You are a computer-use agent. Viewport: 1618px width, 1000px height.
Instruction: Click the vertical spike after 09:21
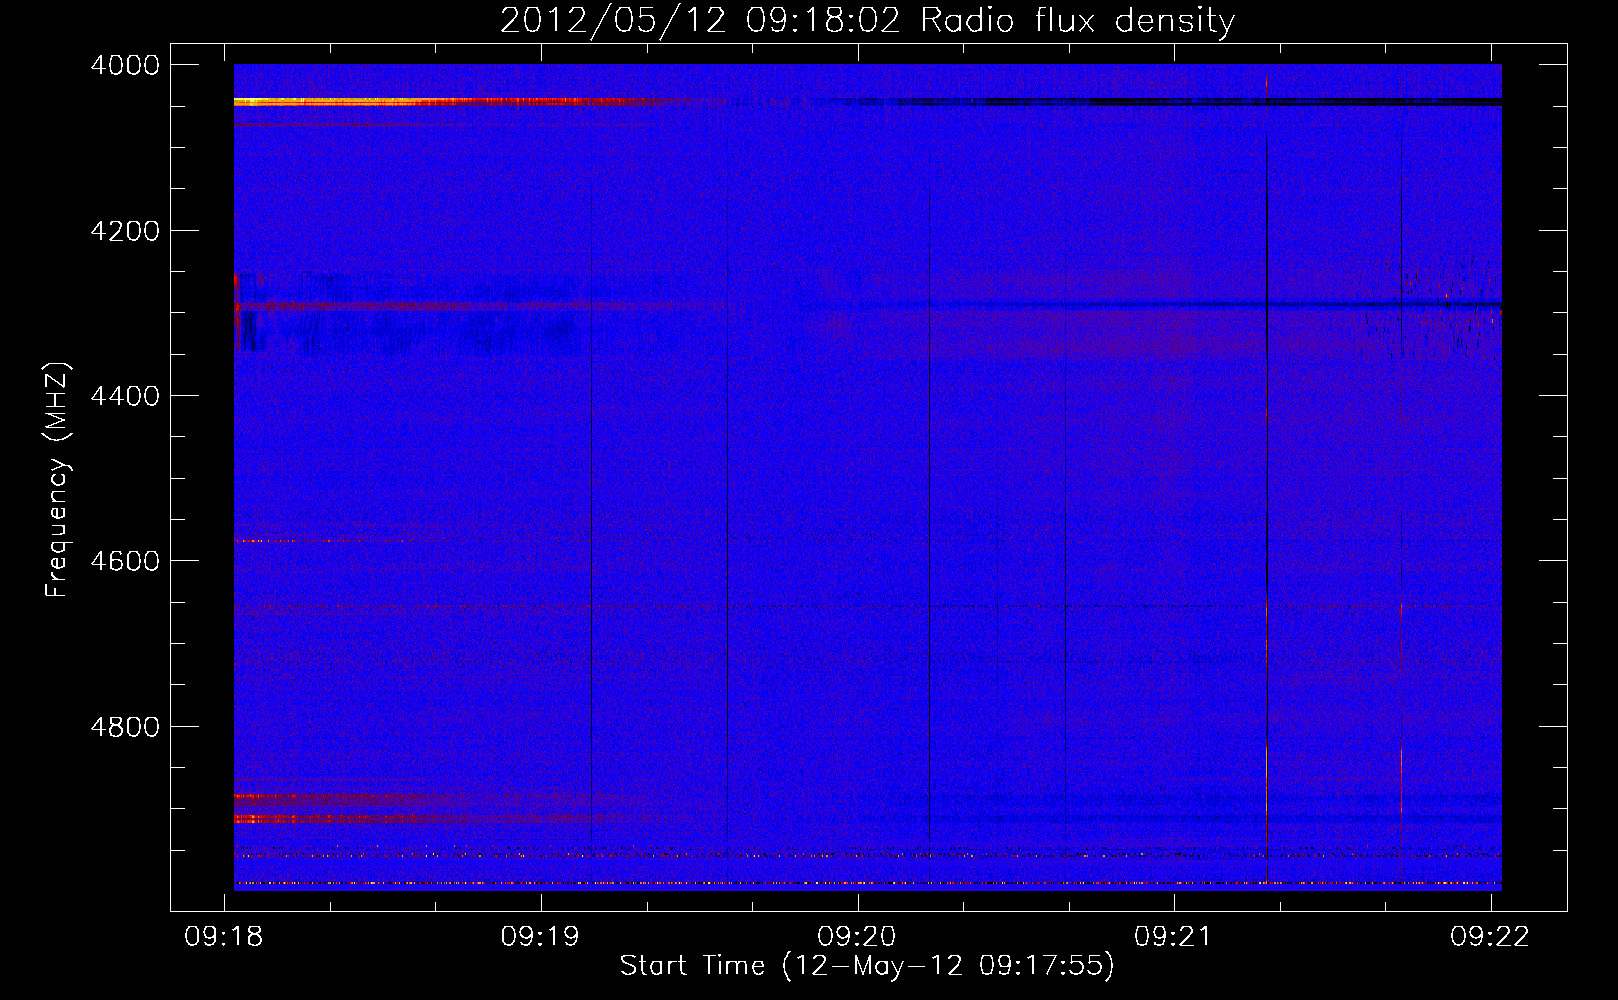[1267, 480]
